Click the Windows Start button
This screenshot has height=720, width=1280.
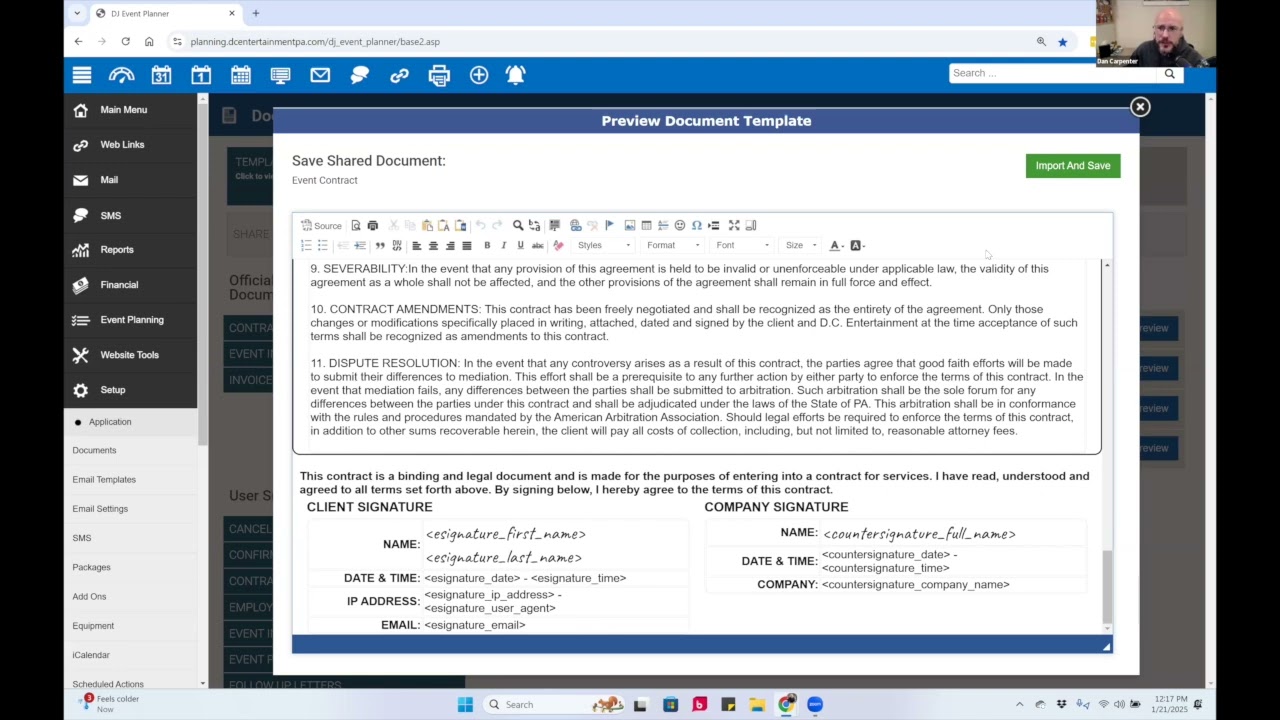click(x=465, y=704)
